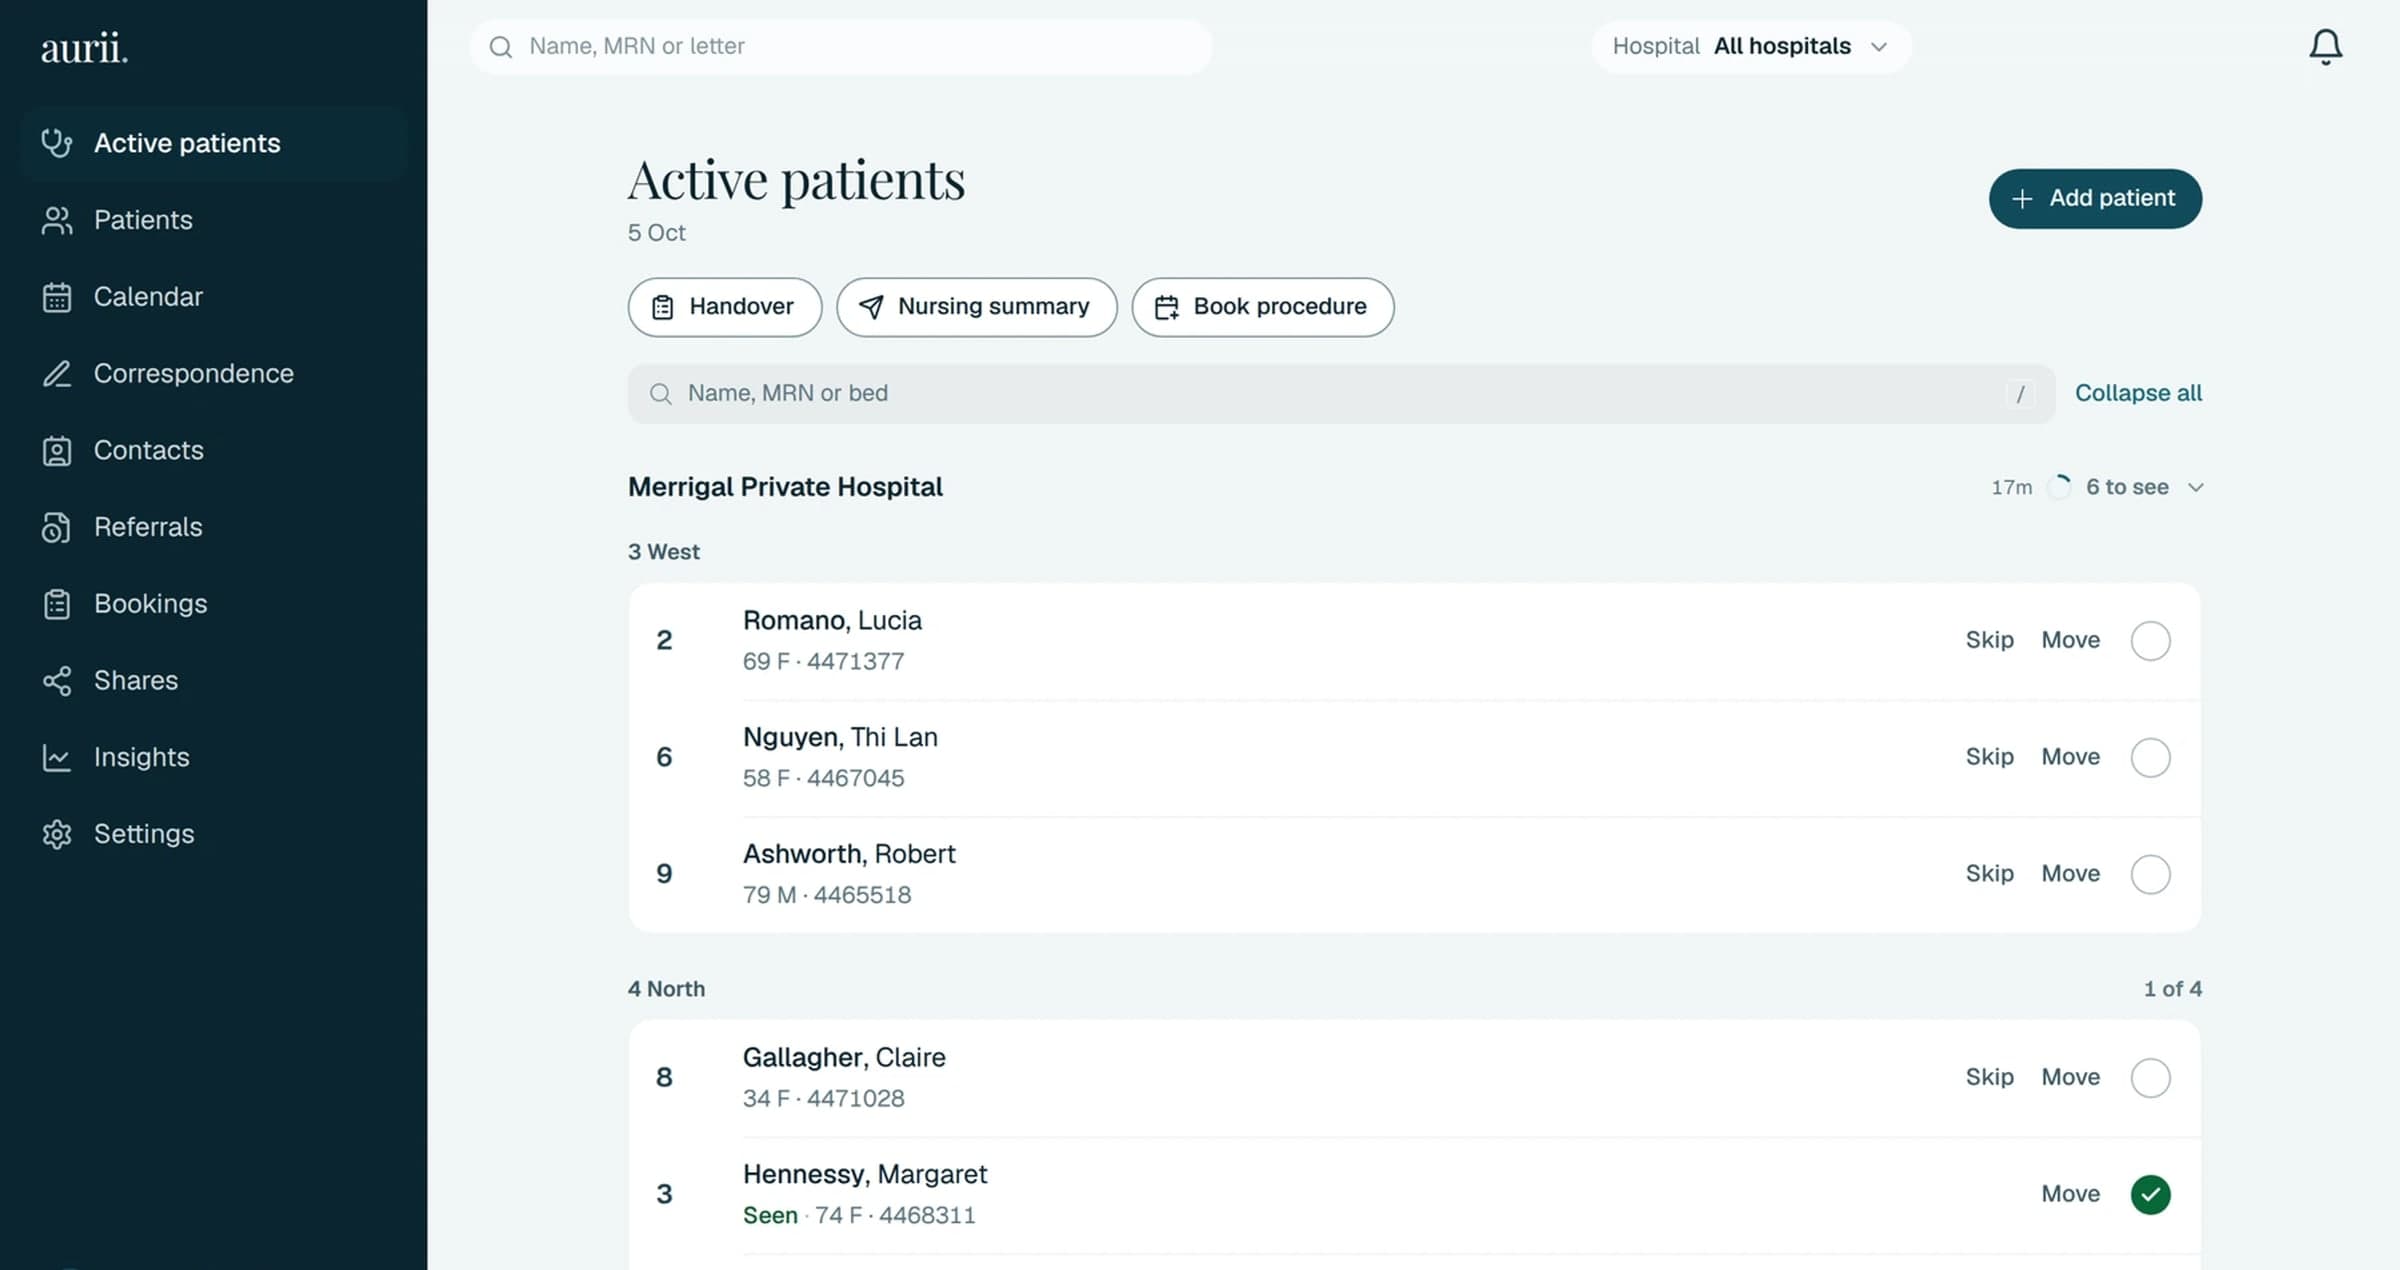Open Patients in the sidebar
2400x1270 pixels.
click(x=213, y=220)
